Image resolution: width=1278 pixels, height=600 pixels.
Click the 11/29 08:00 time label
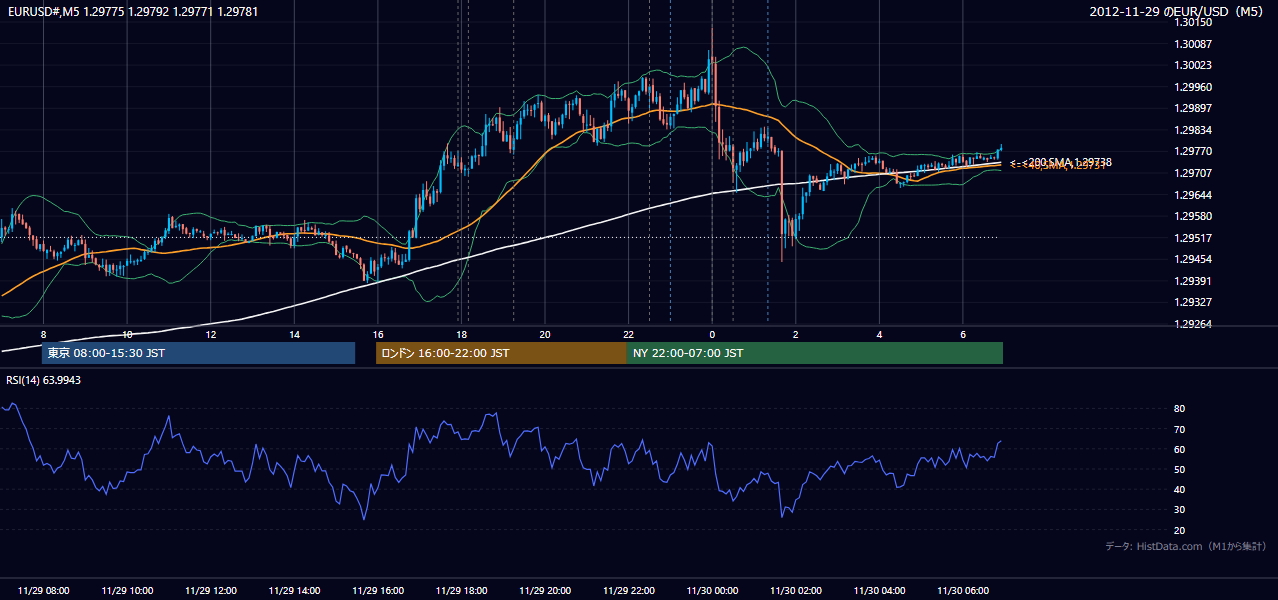tap(43, 591)
